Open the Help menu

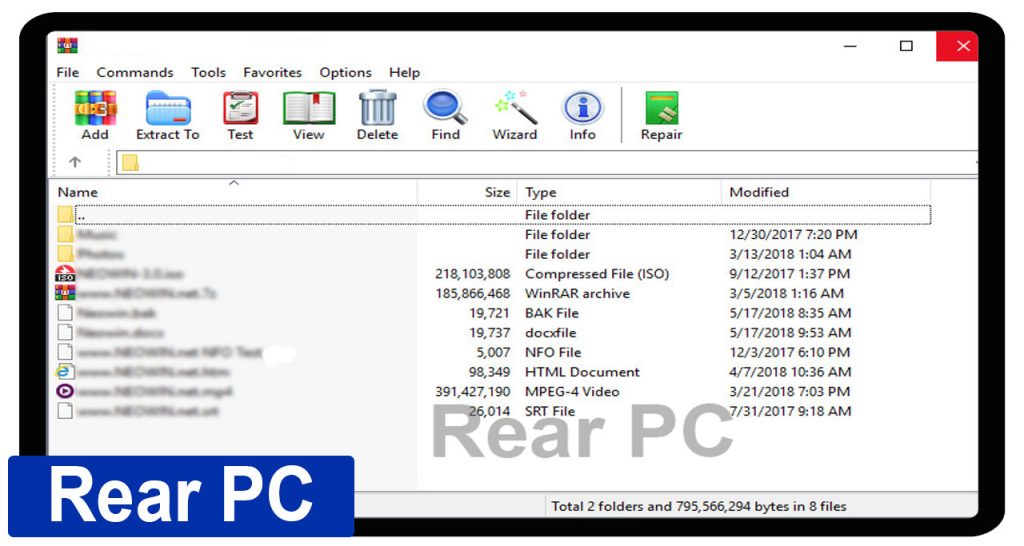pos(404,72)
